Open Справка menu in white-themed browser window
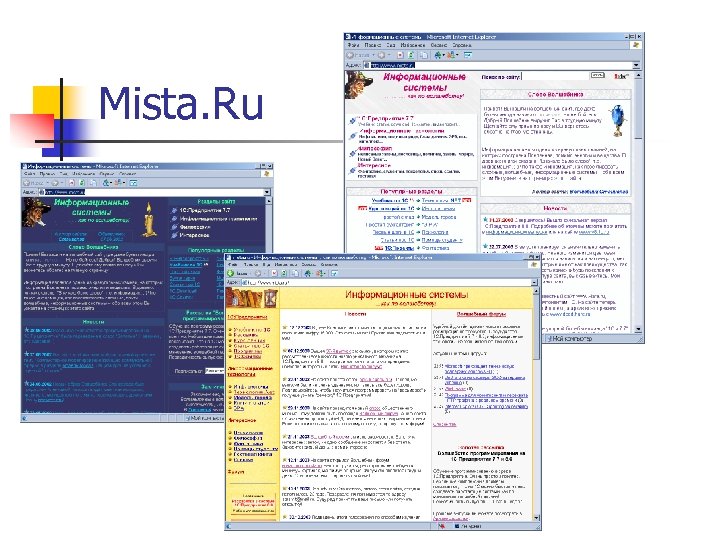720x540 pixels. 461,45
